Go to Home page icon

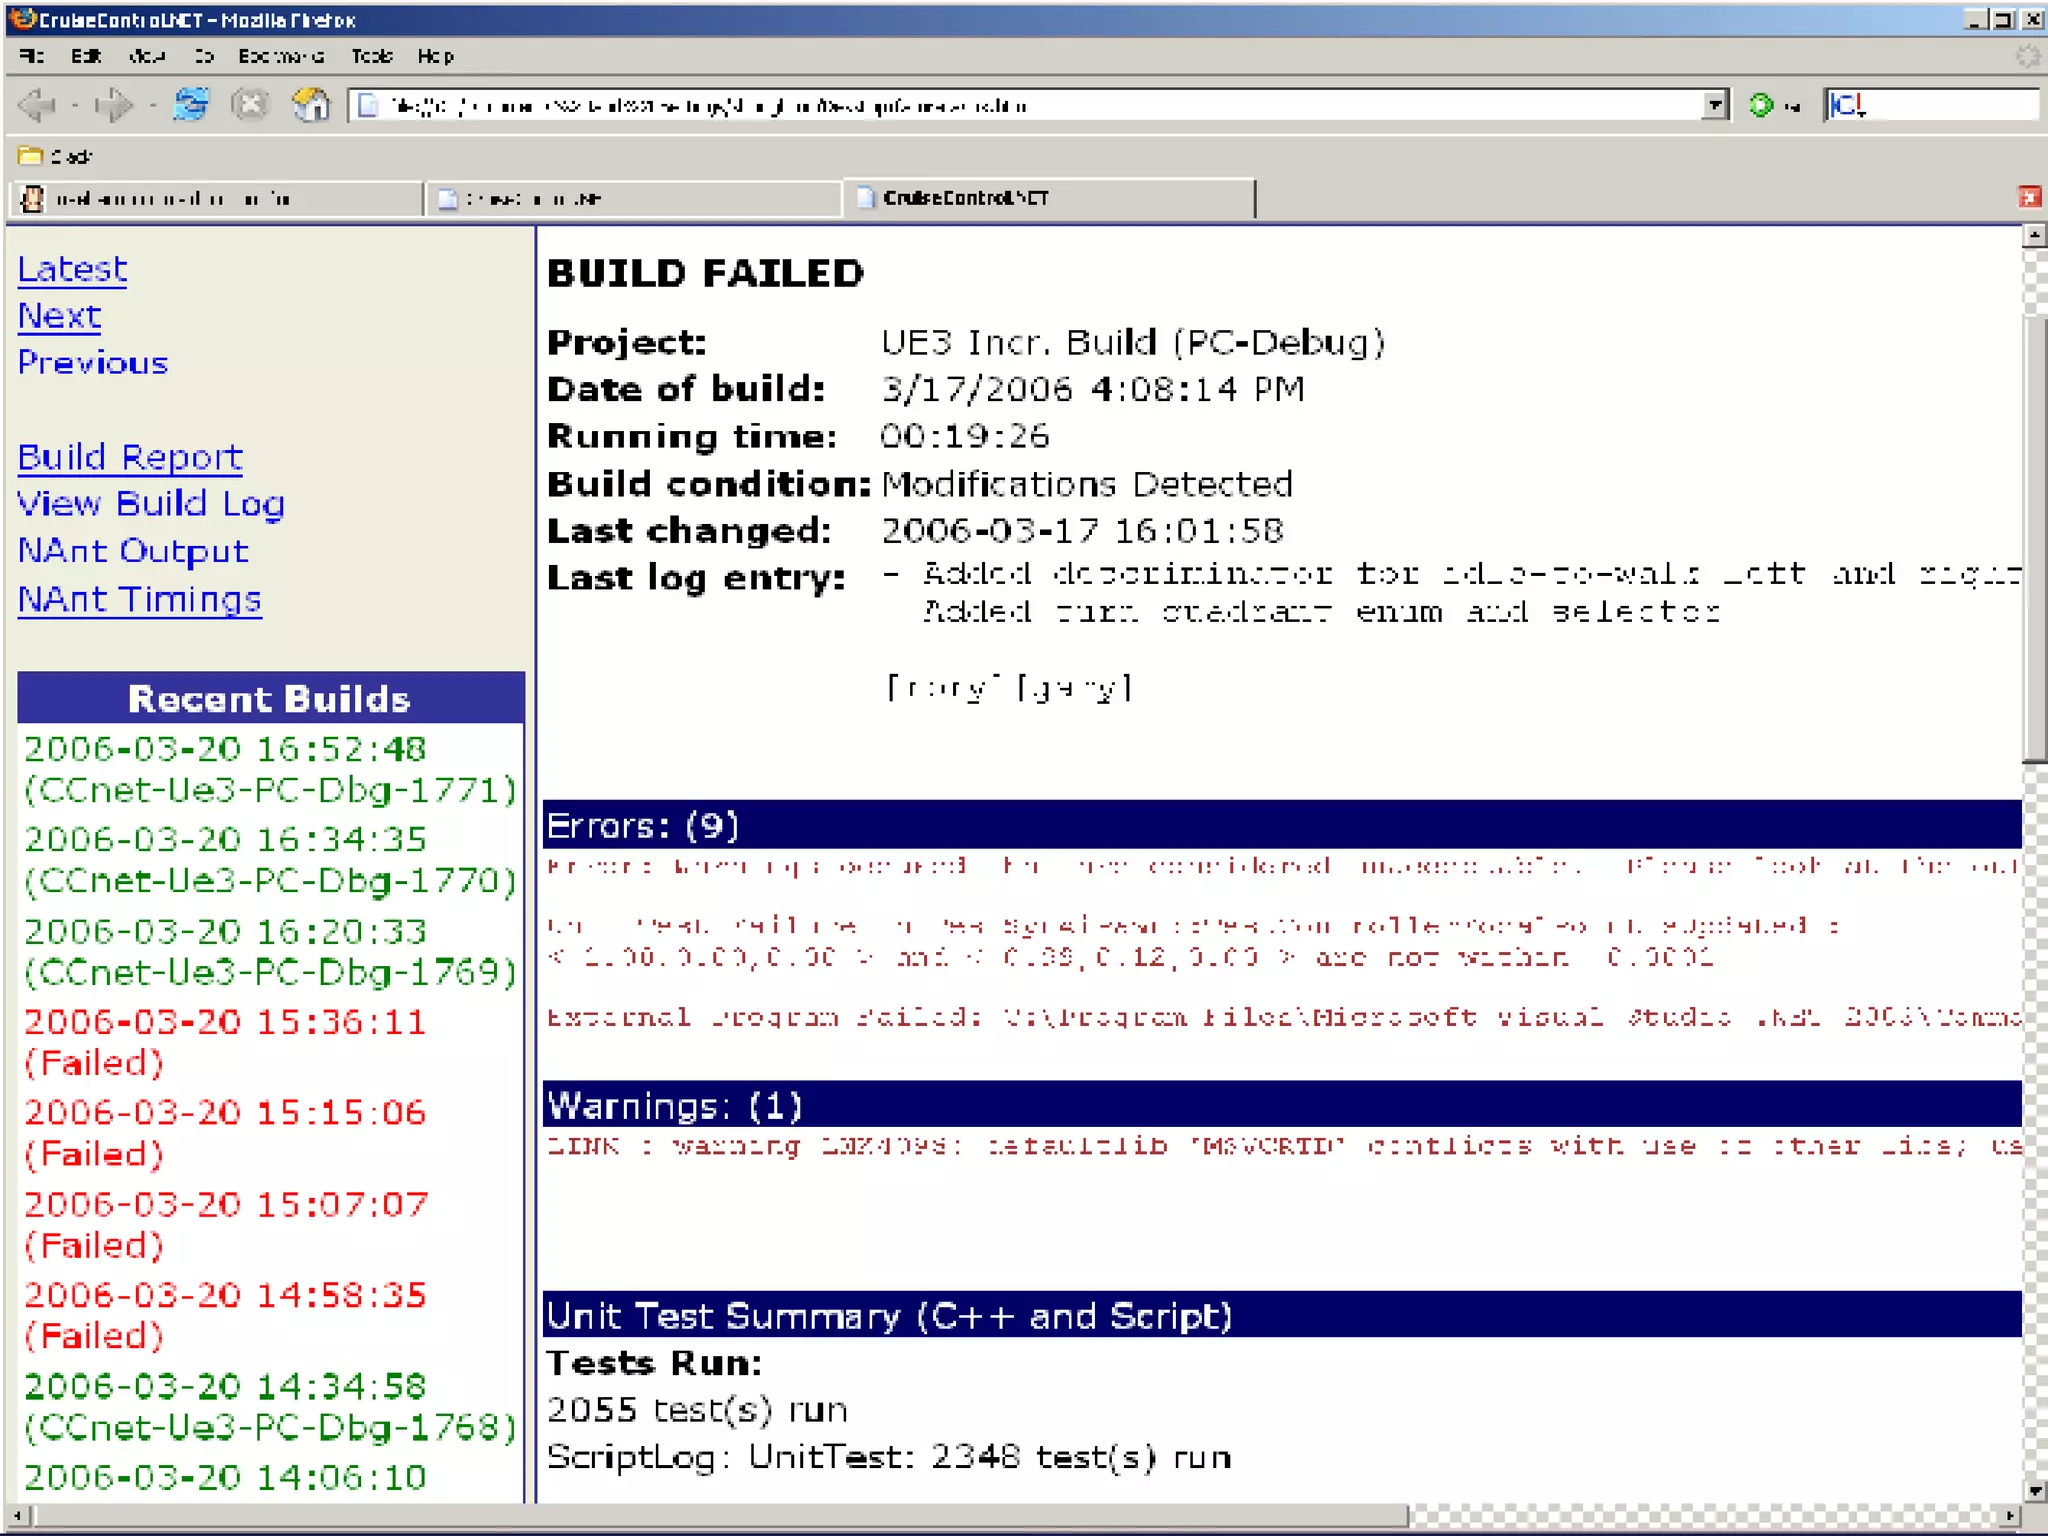(x=310, y=104)
